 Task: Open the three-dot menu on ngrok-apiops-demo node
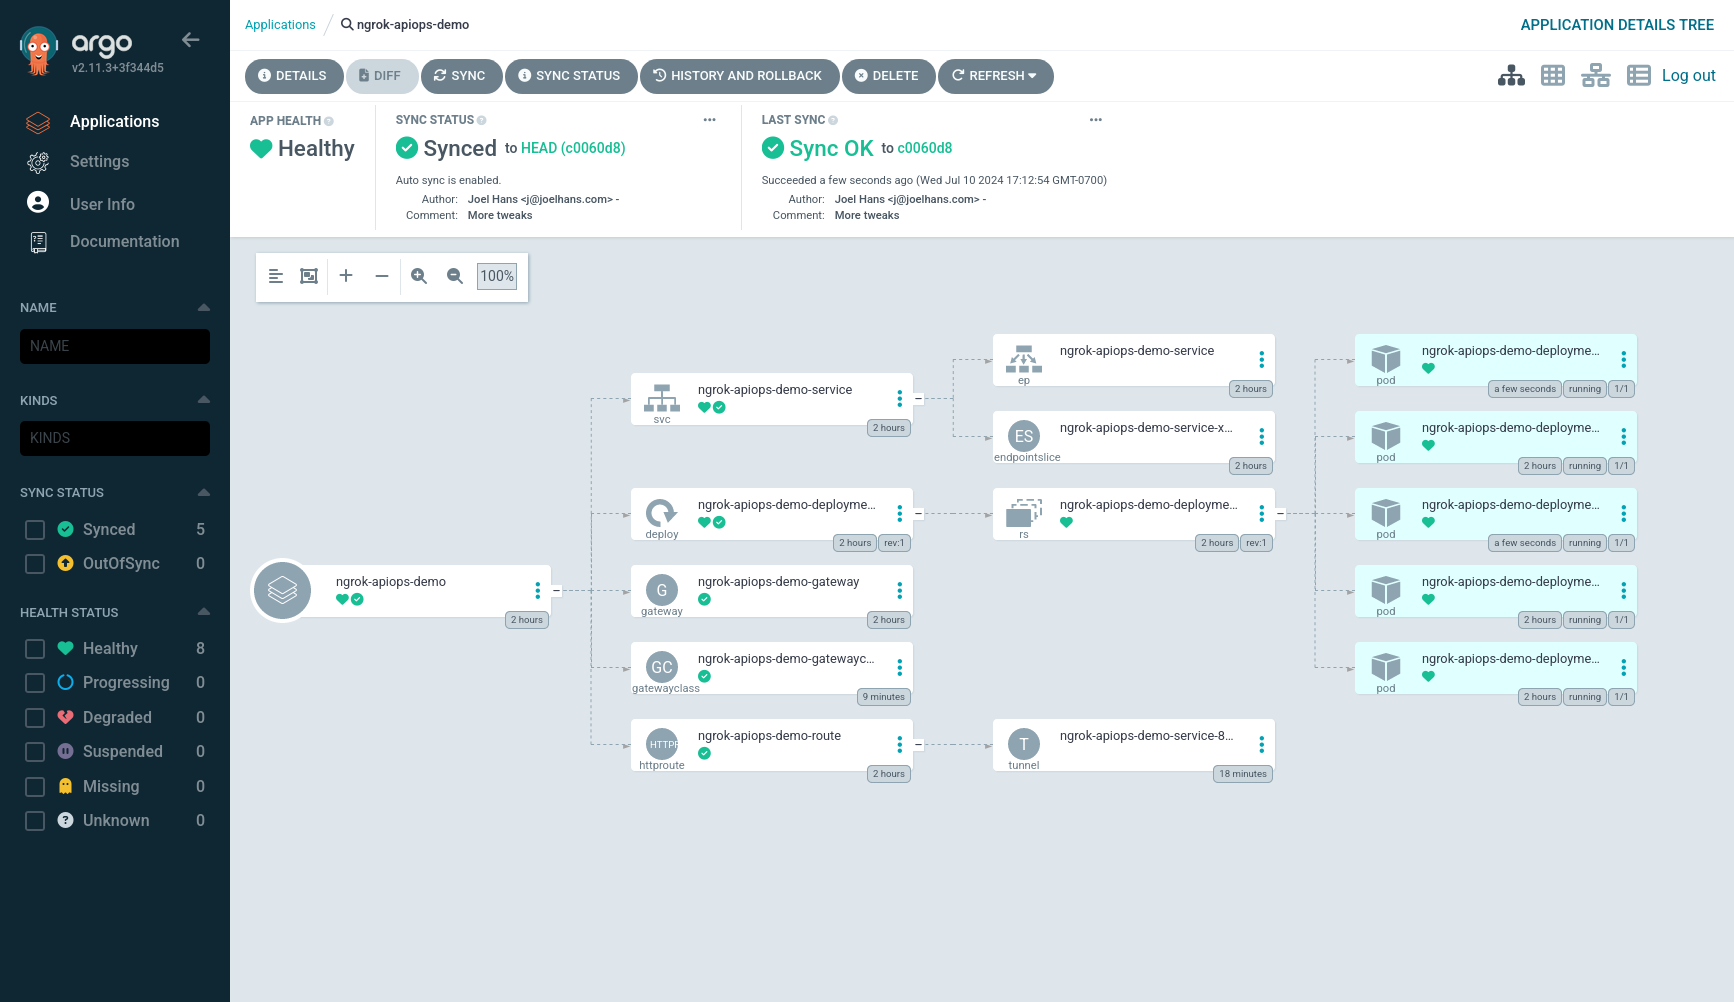(x=537, y=590)
